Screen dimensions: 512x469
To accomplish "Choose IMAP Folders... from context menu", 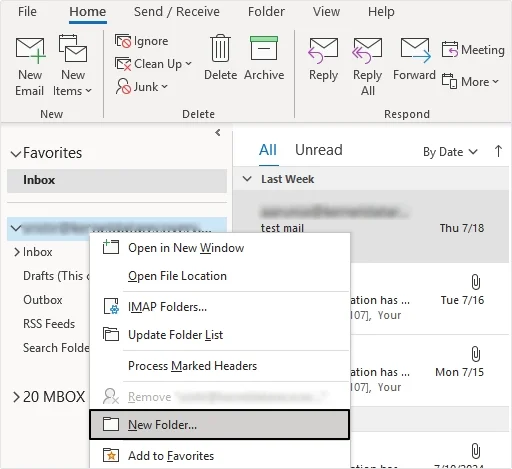I will click(220, 307).
